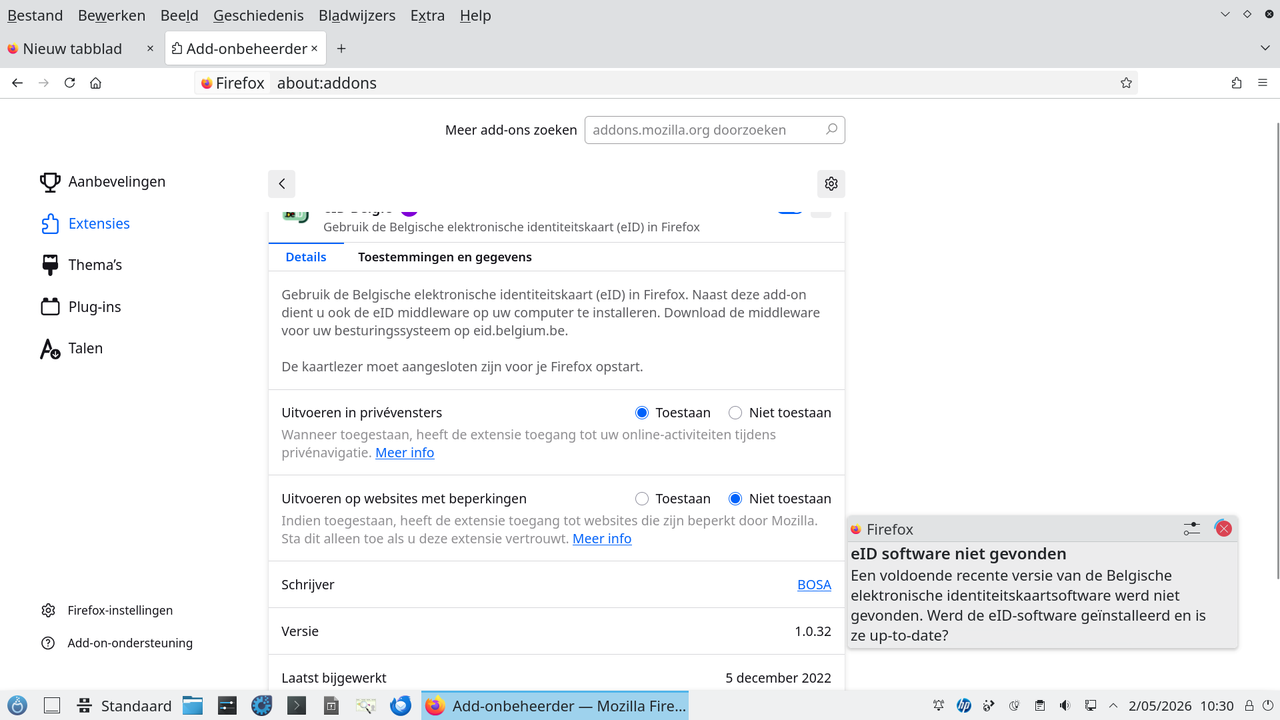The image size is (1280, 720).
Task: Open Firefox-instellingen
Action: pyautogui.click(x=107, y=610)
